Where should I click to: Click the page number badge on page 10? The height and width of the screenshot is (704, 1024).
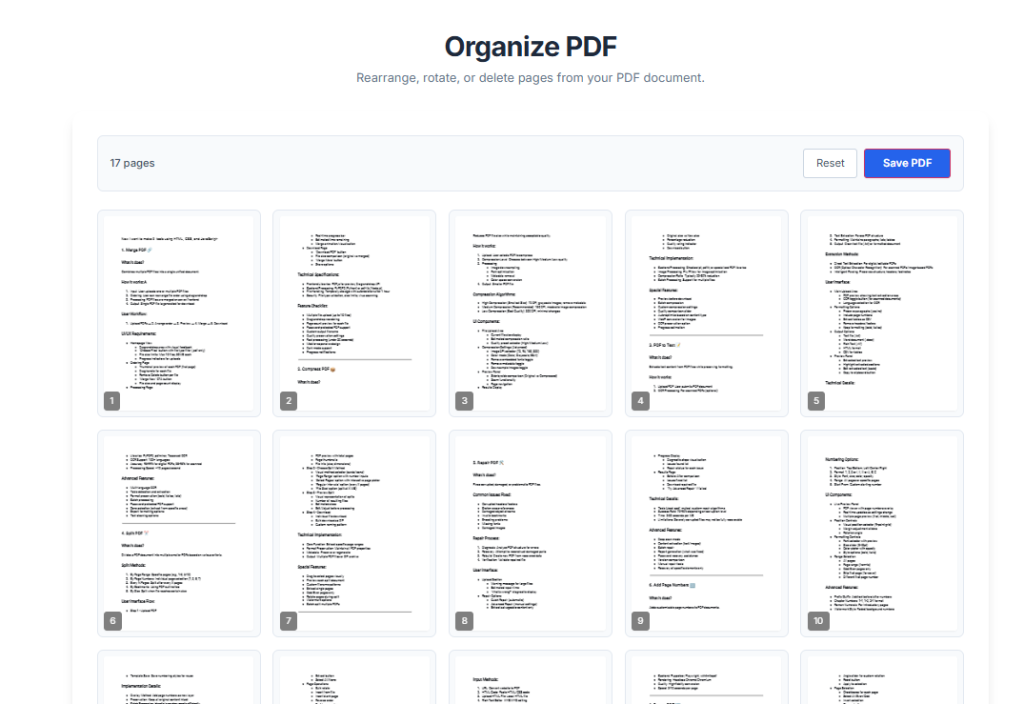coord(818,620)
